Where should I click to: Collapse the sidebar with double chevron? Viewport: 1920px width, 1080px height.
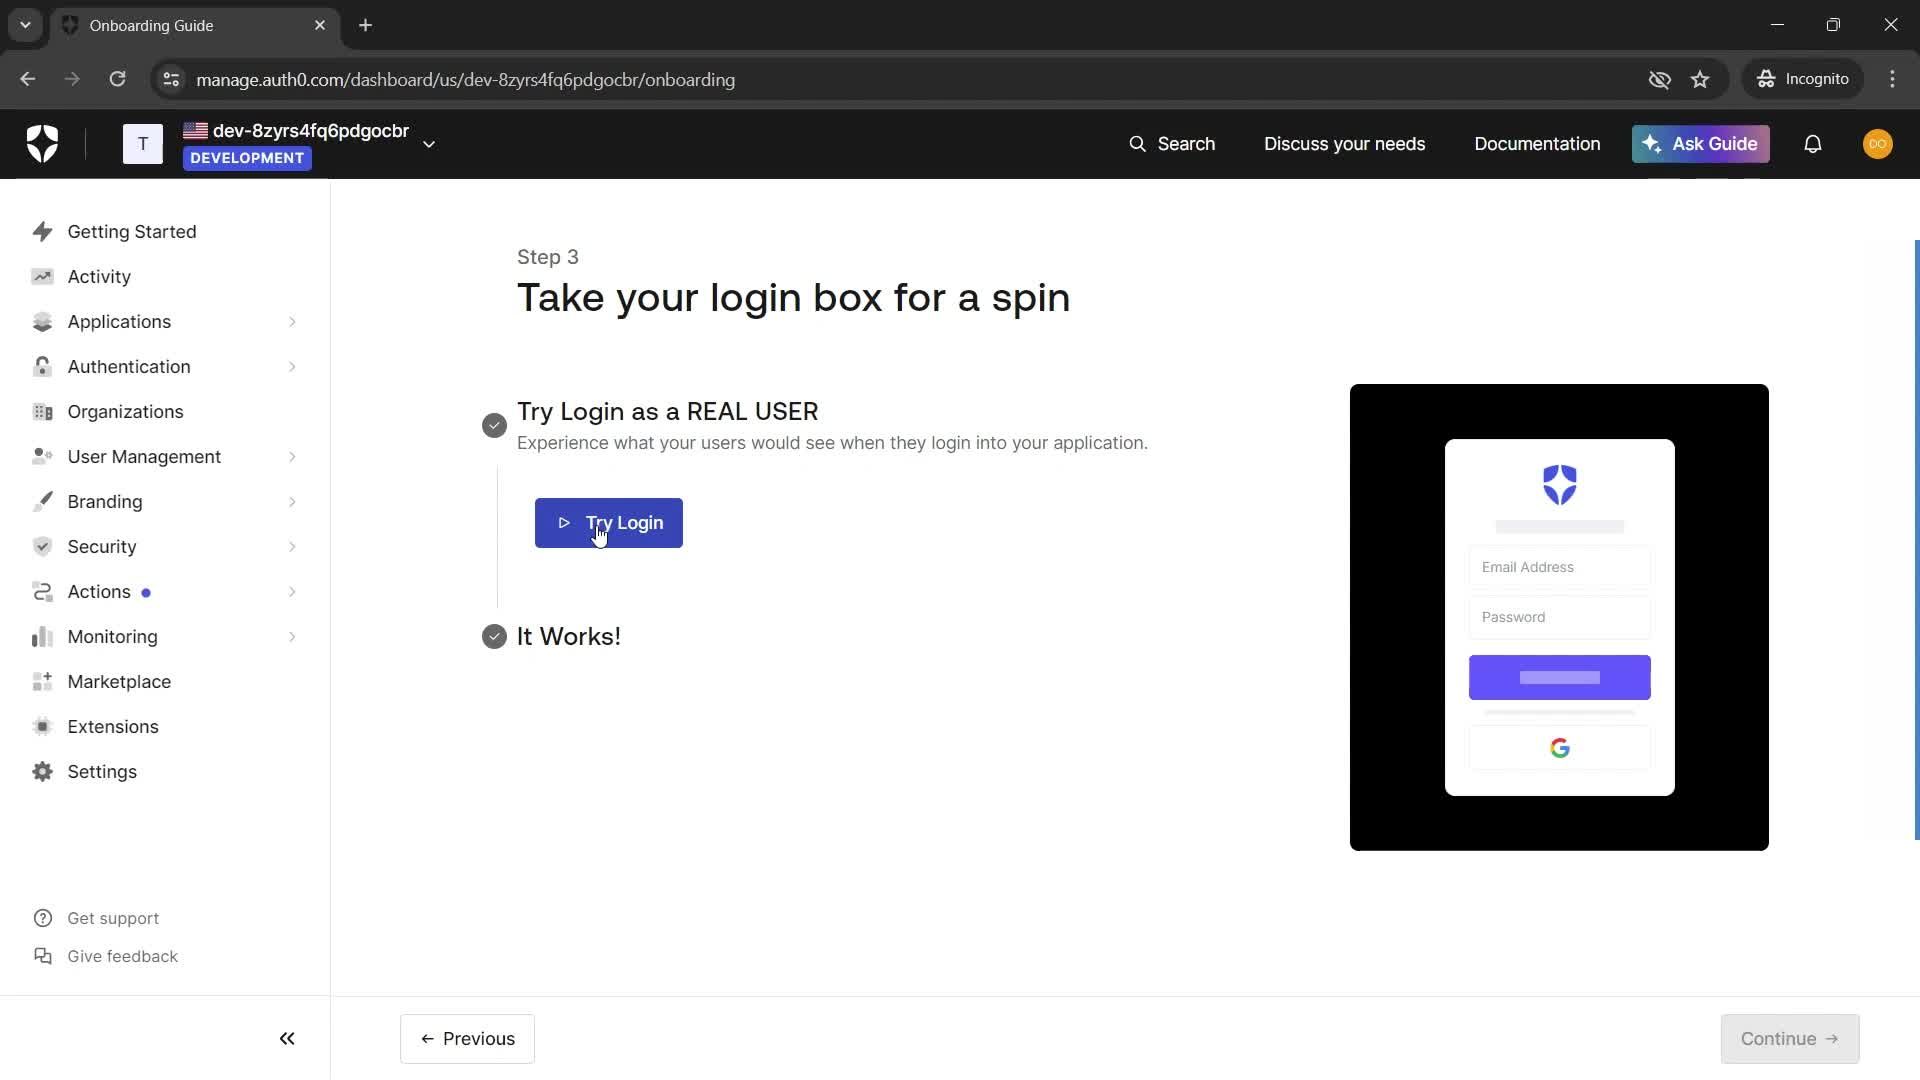pos(287,1039)
